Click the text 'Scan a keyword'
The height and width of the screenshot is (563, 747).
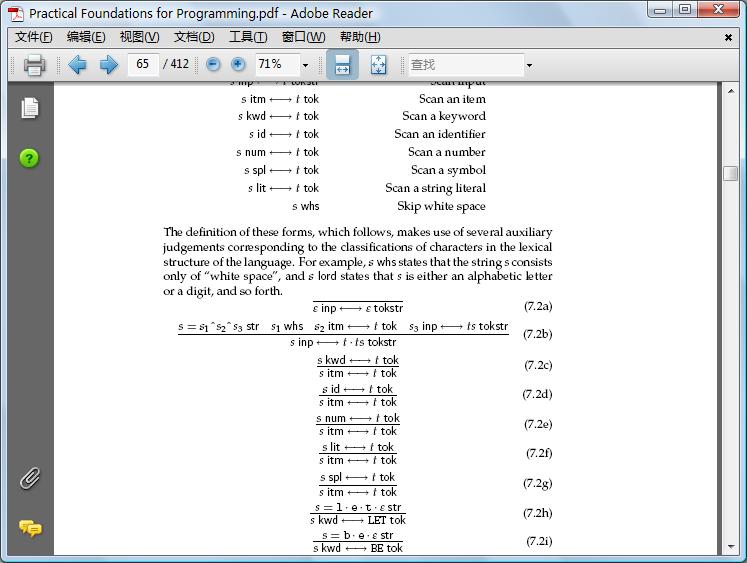444,116
